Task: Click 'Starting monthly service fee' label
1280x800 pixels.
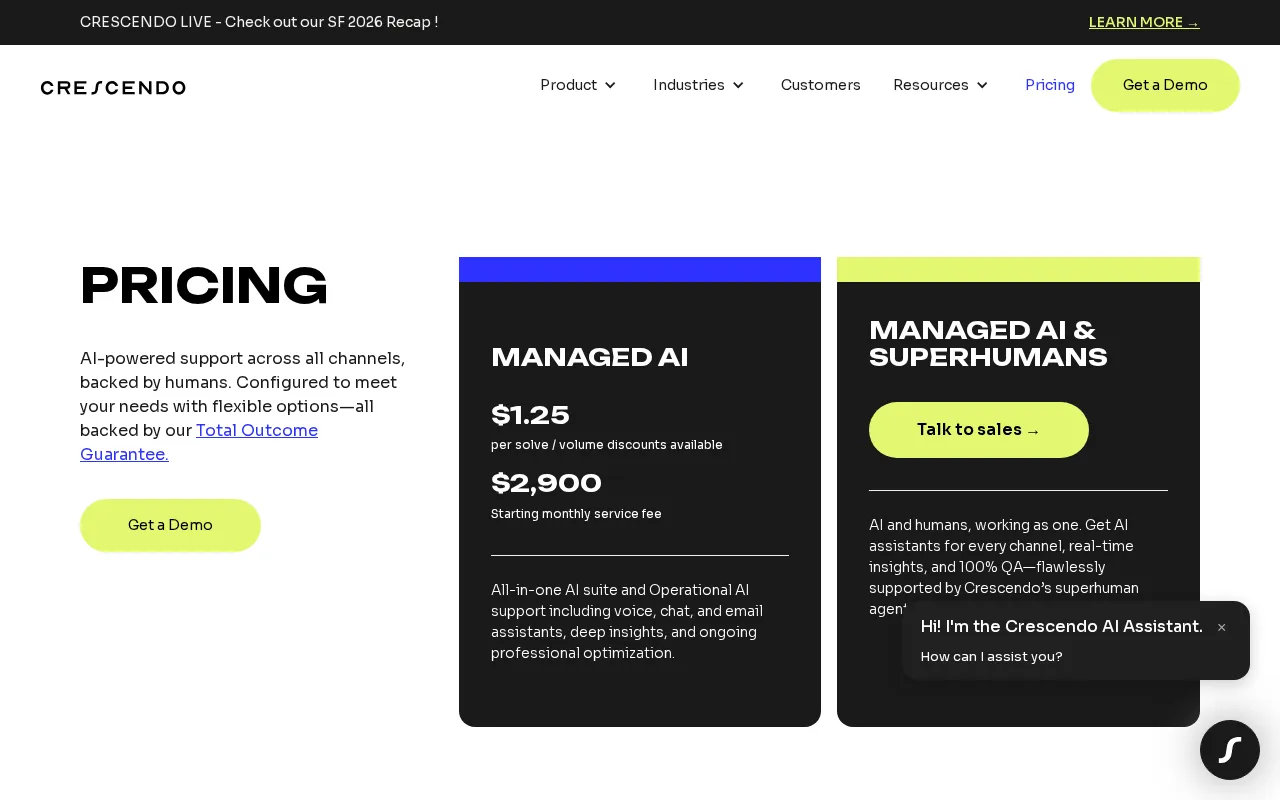Action: point(576,514)
